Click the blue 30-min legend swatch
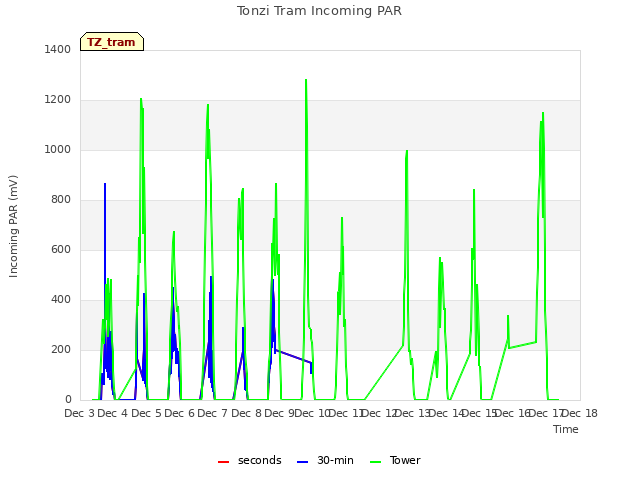This screenshot has height=480, width=640. tap(302, 462)
